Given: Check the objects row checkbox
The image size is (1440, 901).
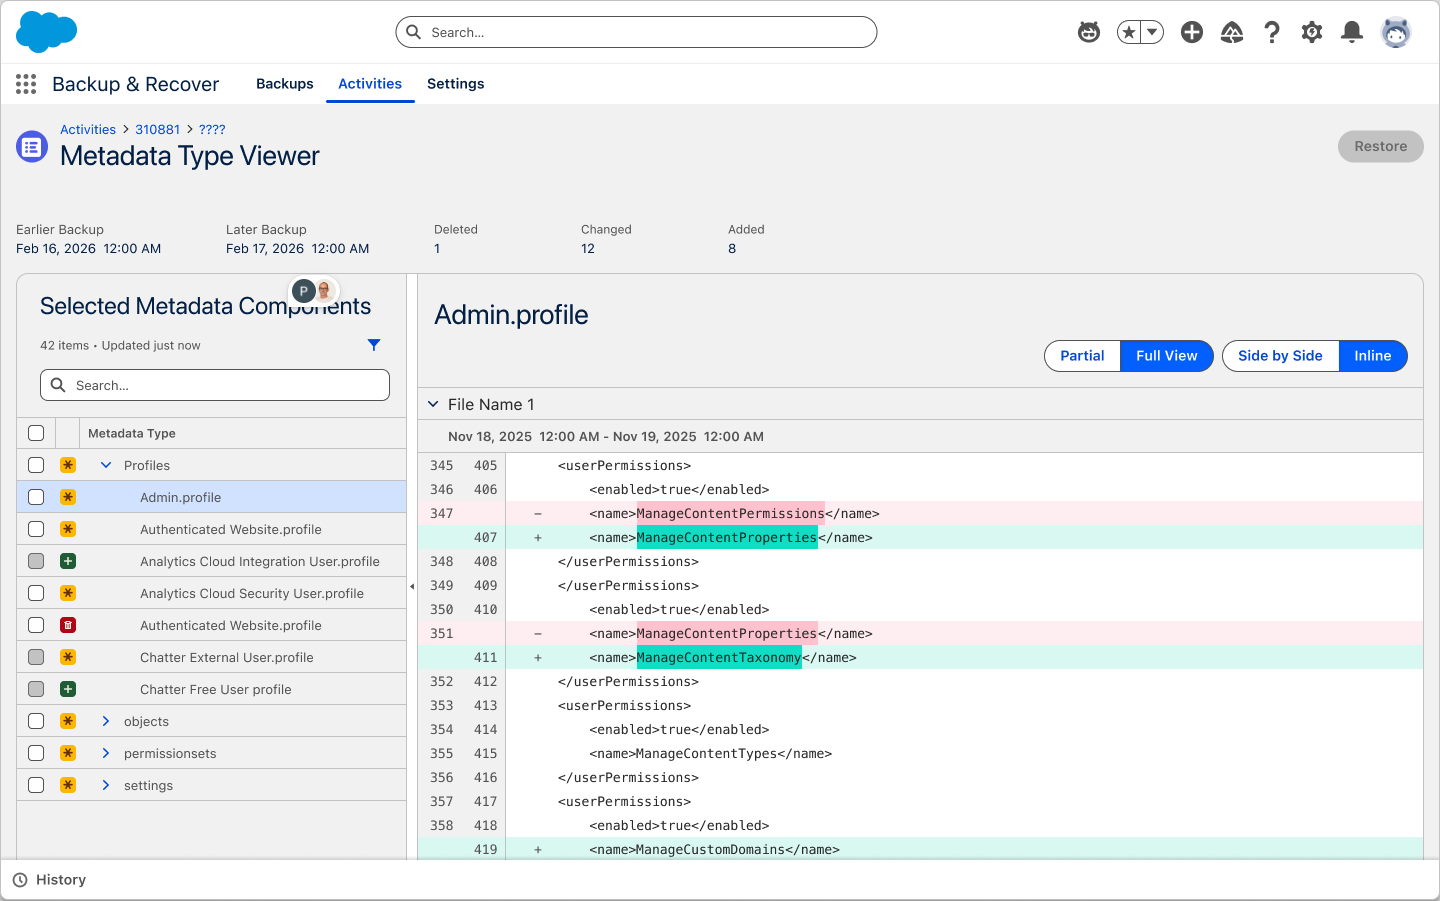Looking at the screenshot, I should tap(36, 721).
